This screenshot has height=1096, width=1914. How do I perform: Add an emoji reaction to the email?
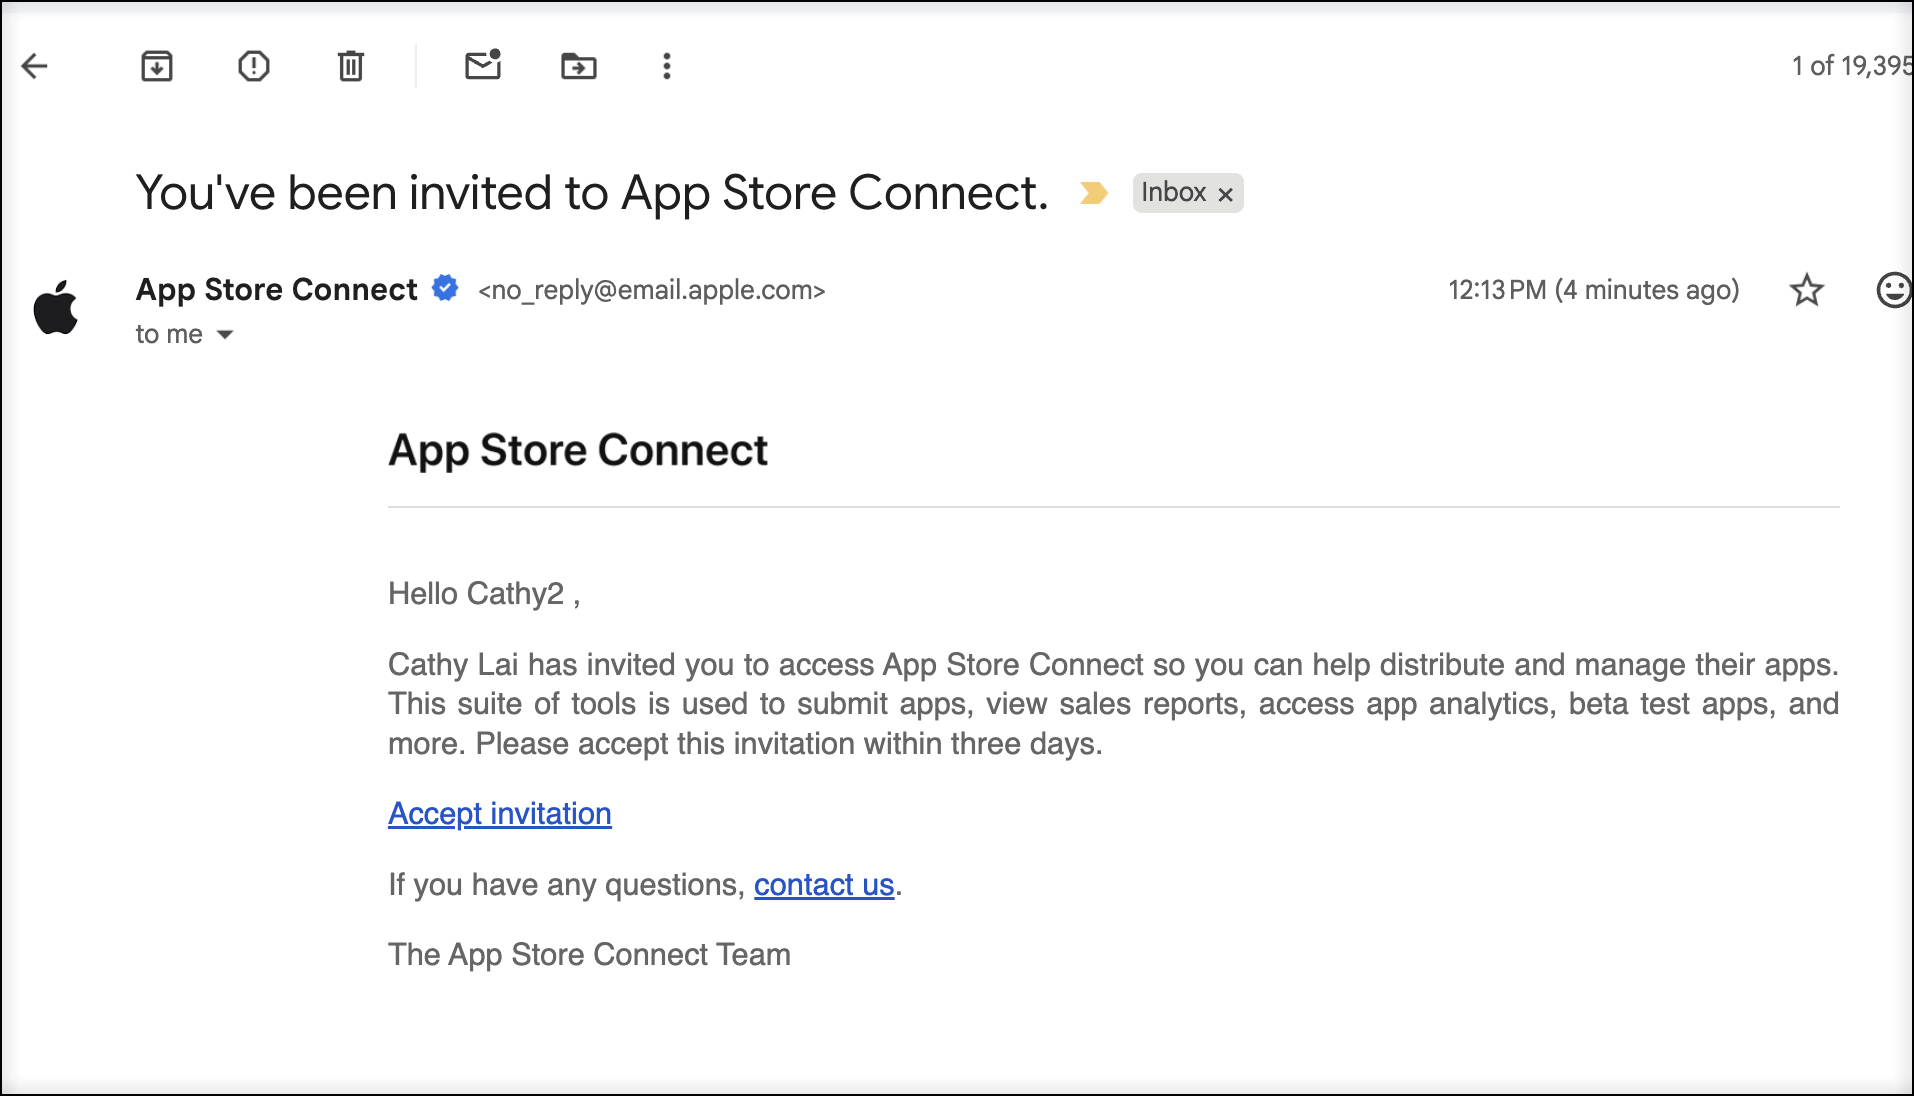(1894, 290)
